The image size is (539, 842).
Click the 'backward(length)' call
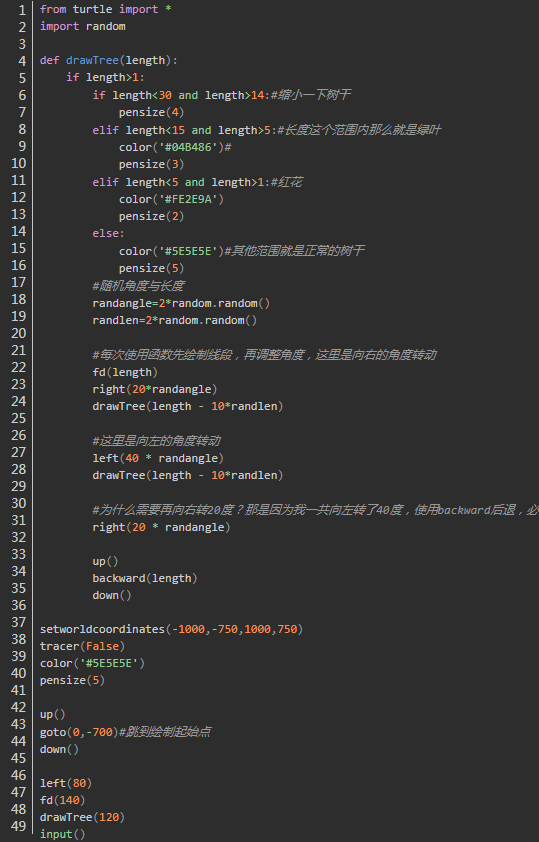tap(145, 578)
